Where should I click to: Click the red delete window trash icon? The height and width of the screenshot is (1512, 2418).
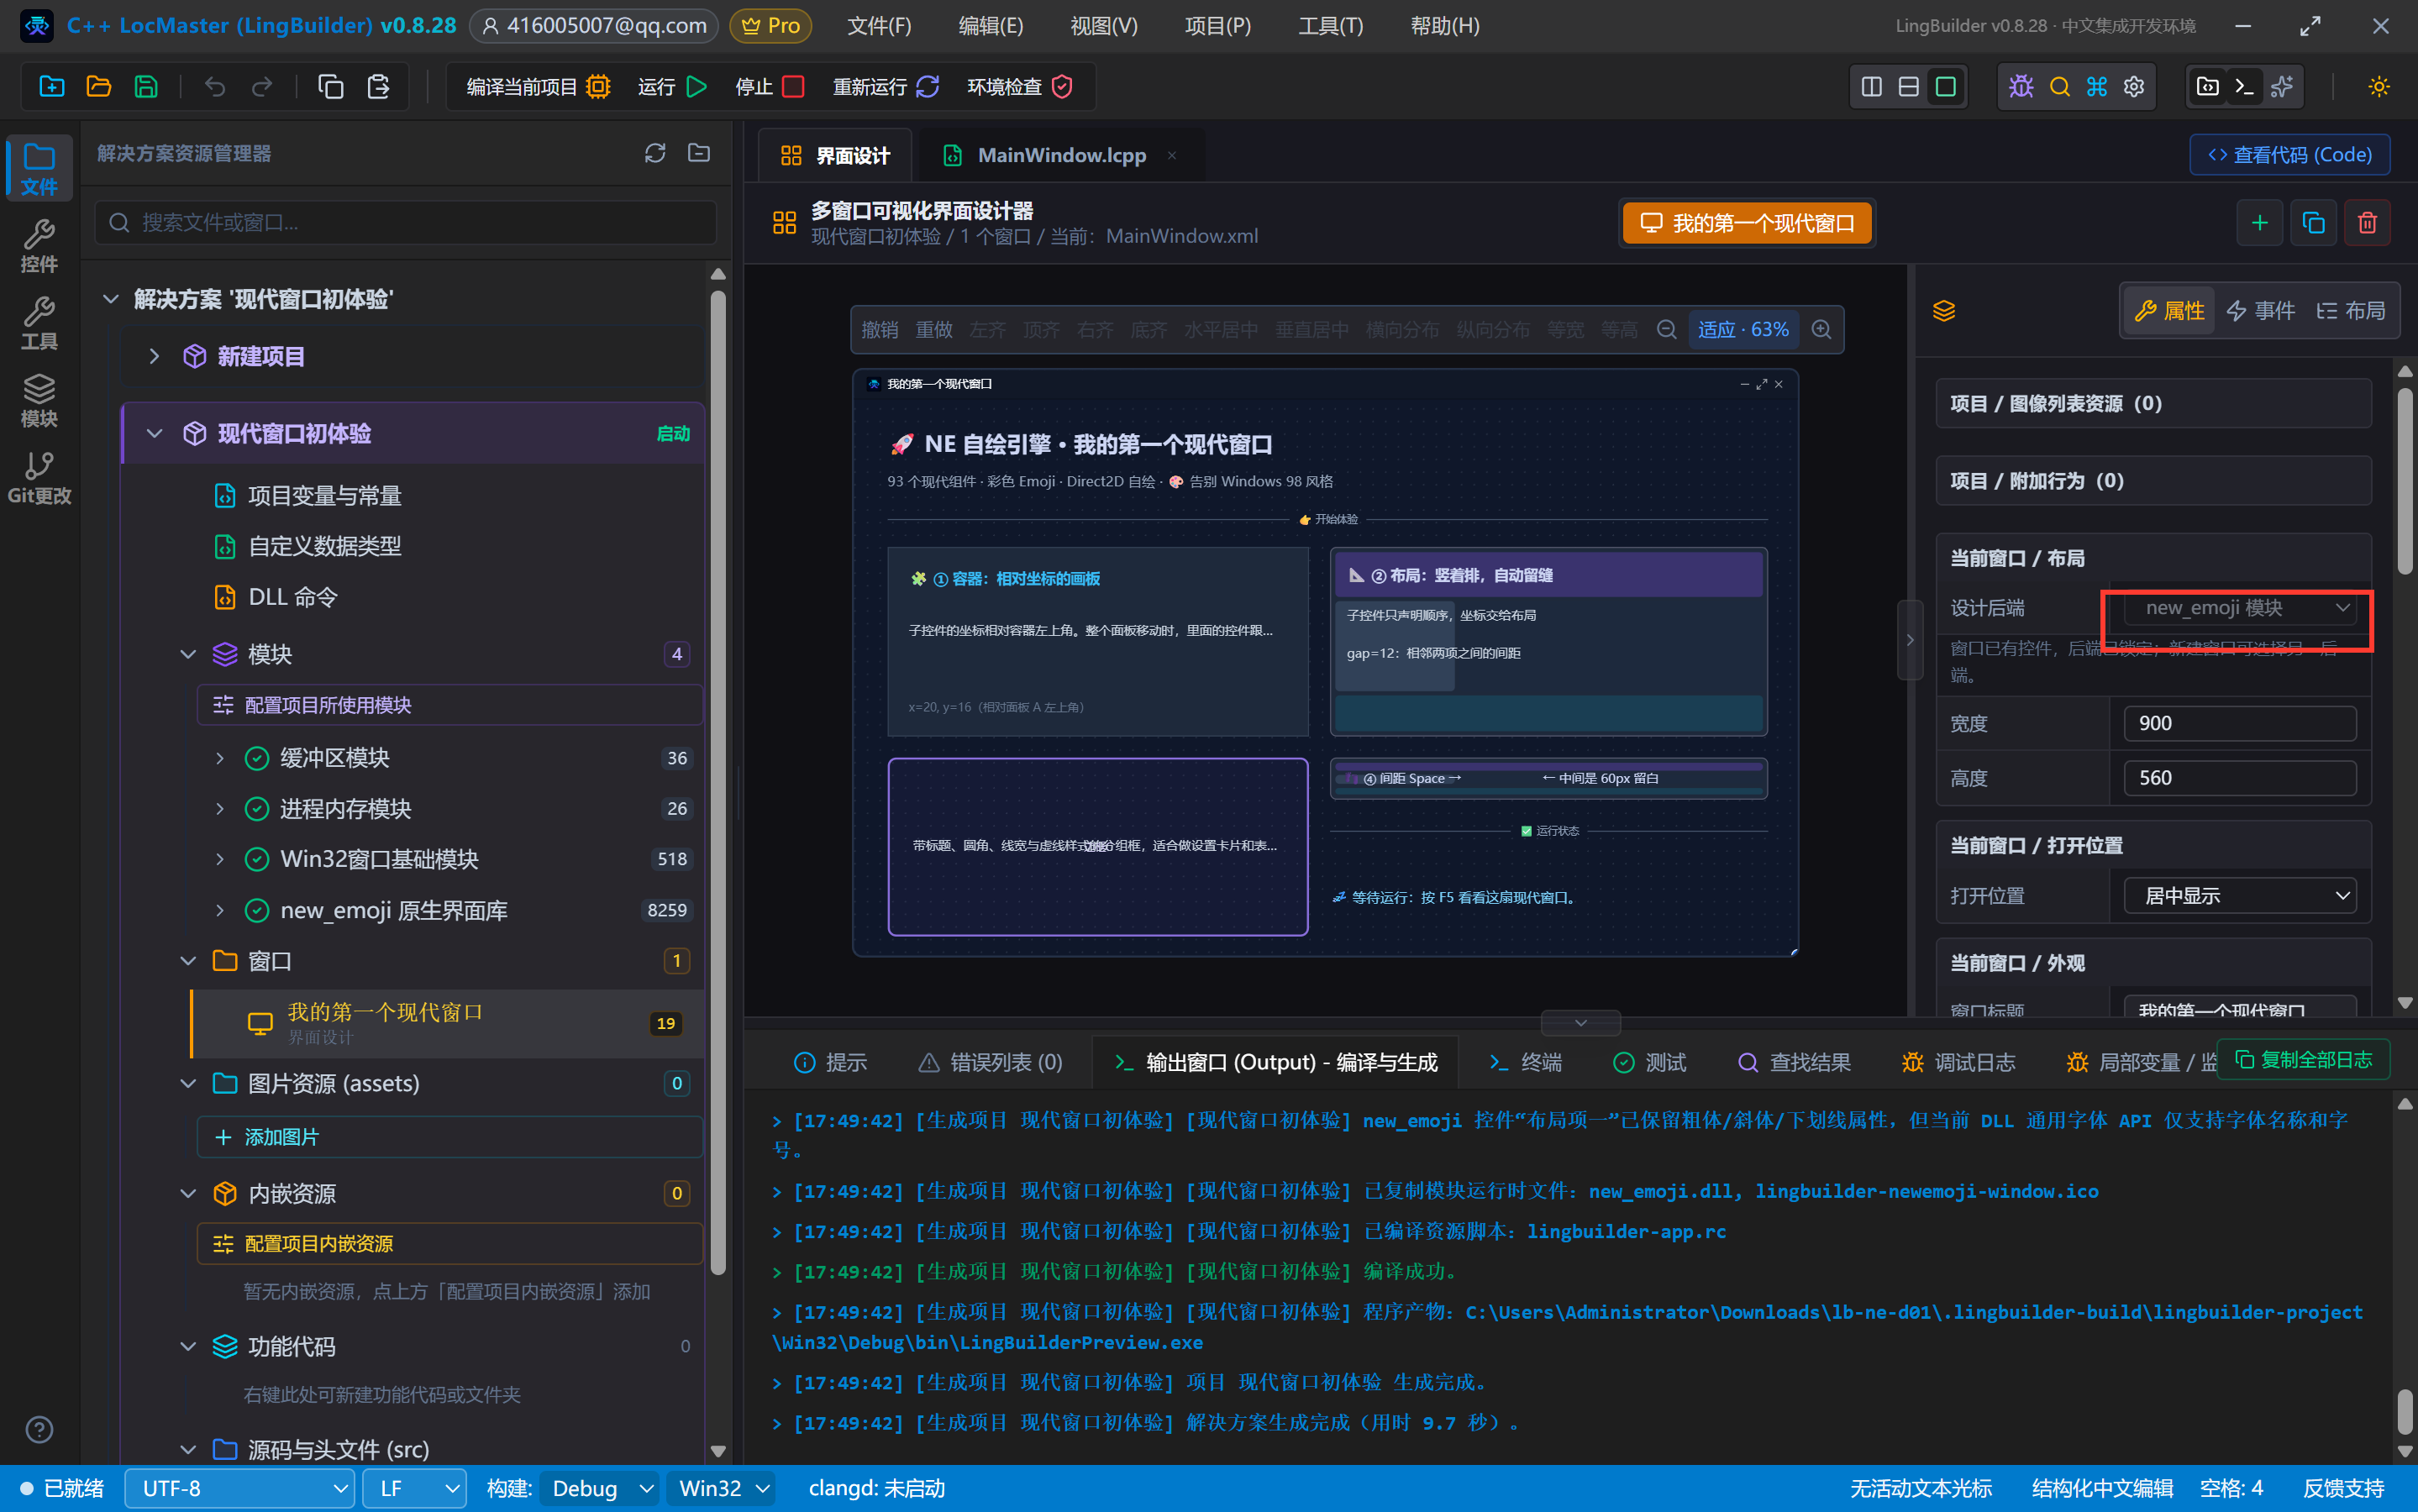[x=2367, y=222]
